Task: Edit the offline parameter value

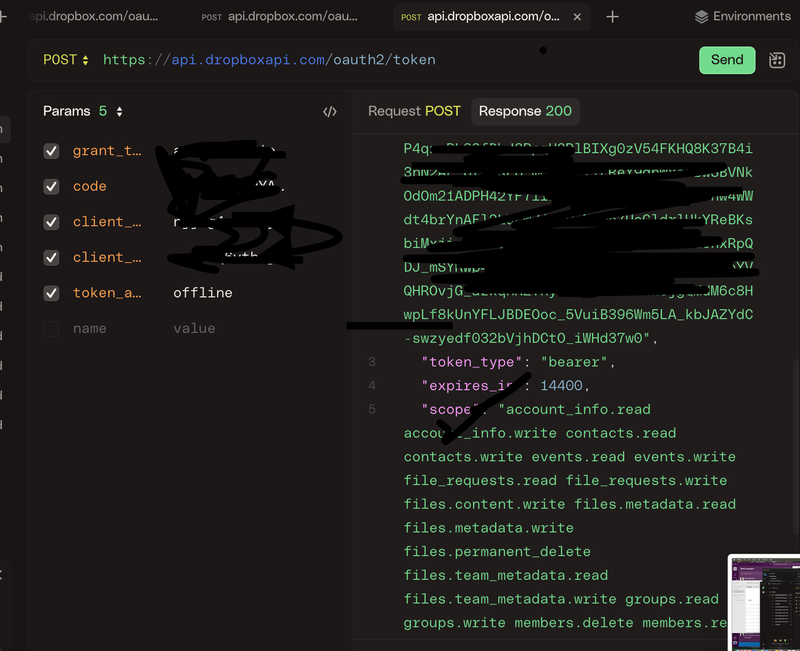Action: (x=203, y=293)
